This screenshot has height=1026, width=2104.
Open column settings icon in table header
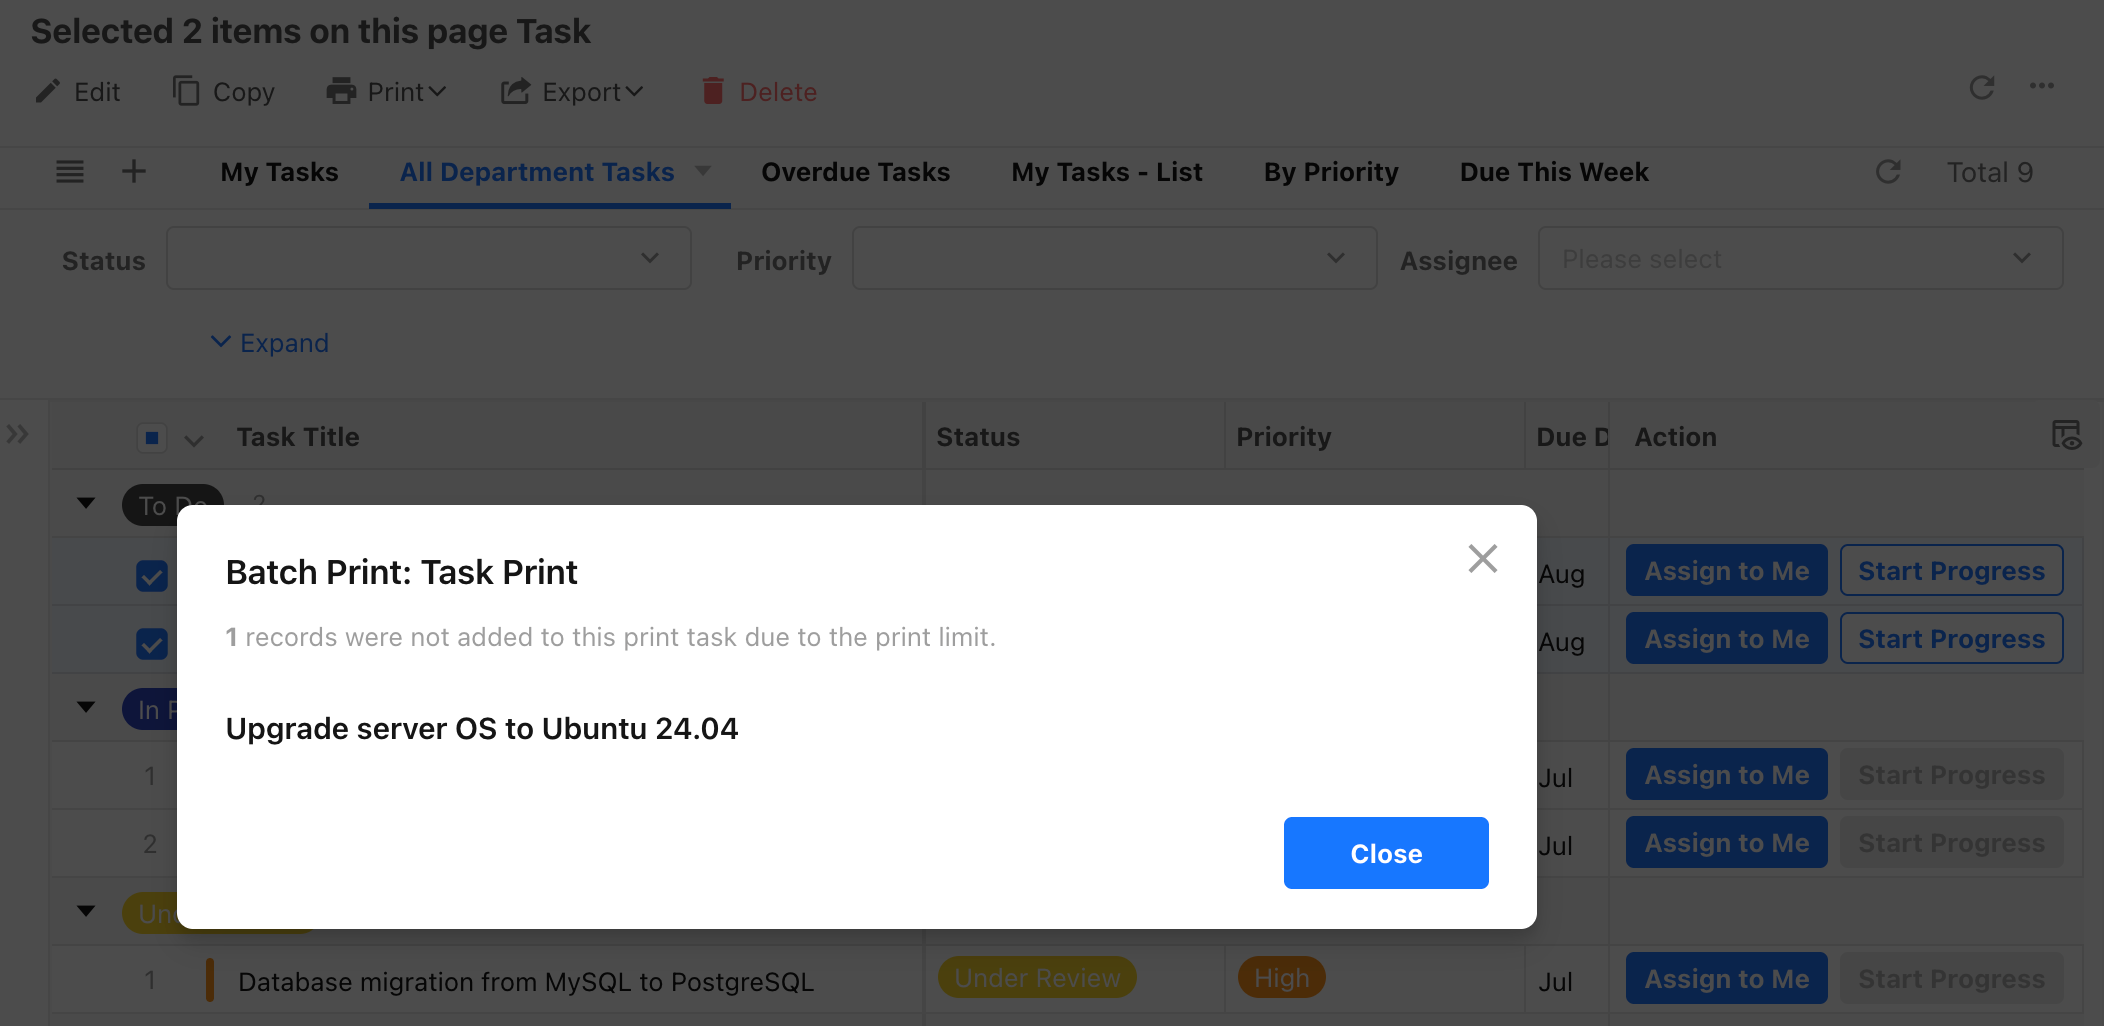pyautogui.click(x=2066, y=435)
